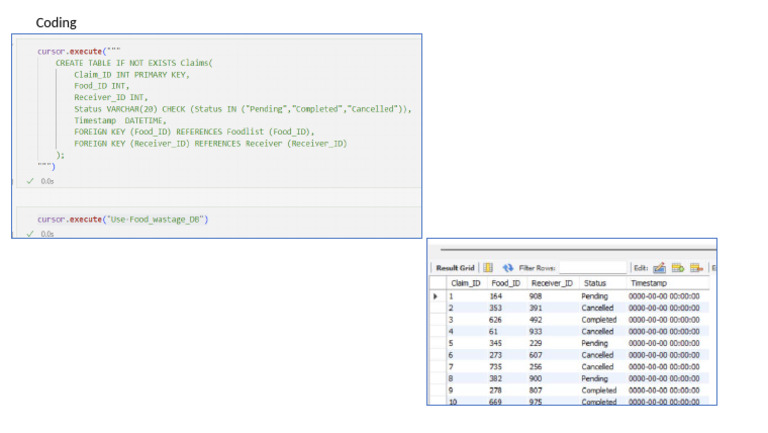Viewport: 768px width, 433px height.
Task: Click the FOREIGN KEY Receiver_ID REFERENCES Receiver line
Action: (210, 144)
